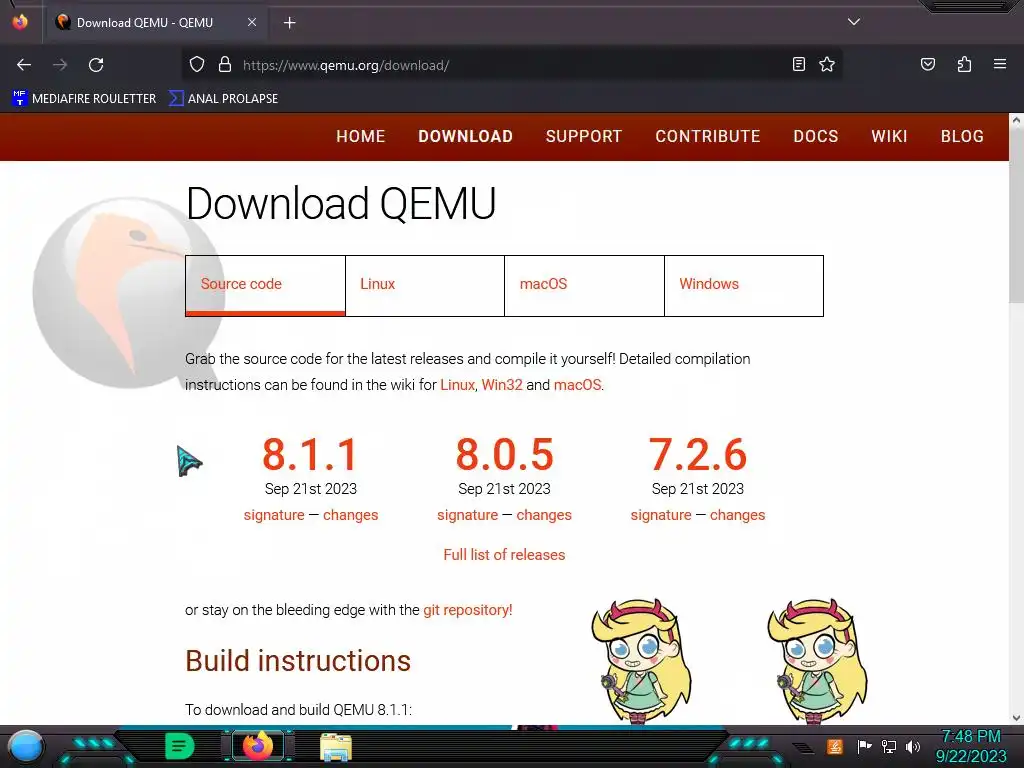The height and width of the screenshot is (768, 1024).
Task: Open Full list of releases link
Action: pyautogui.click(x=504, y=555)
